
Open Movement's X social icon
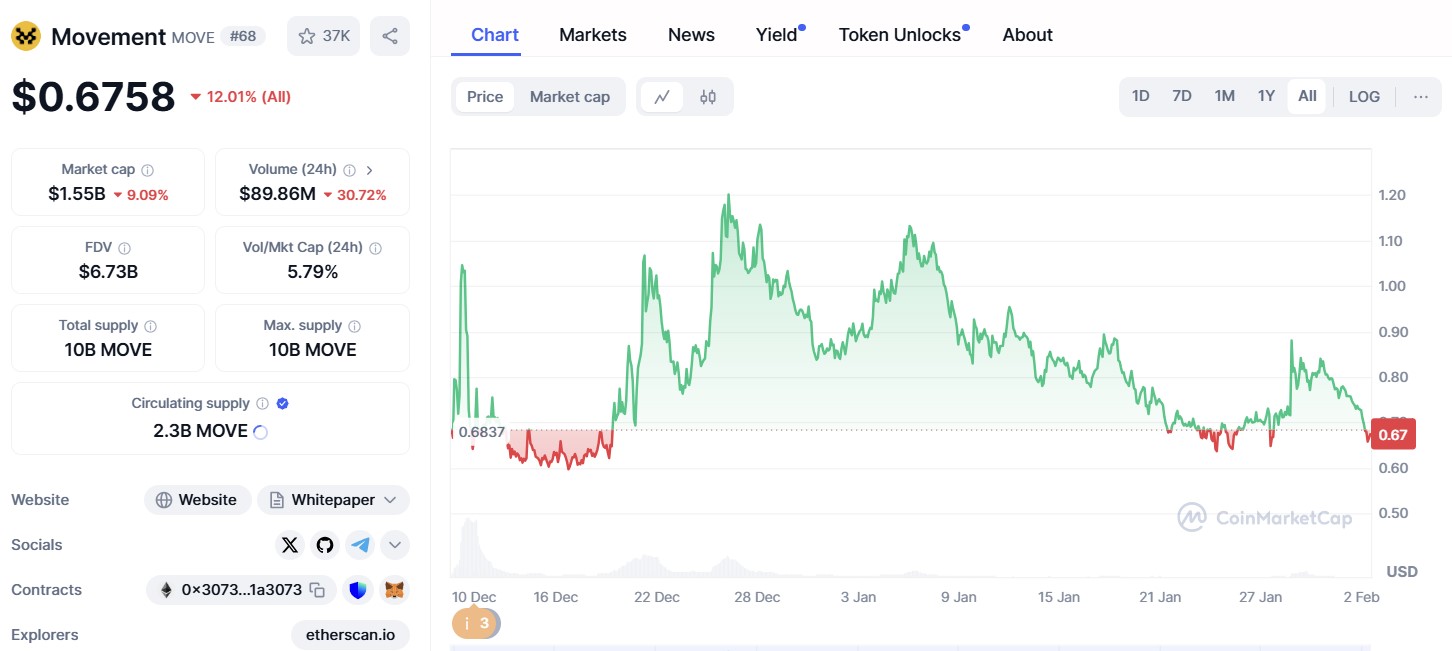click(x=289, y=545)
